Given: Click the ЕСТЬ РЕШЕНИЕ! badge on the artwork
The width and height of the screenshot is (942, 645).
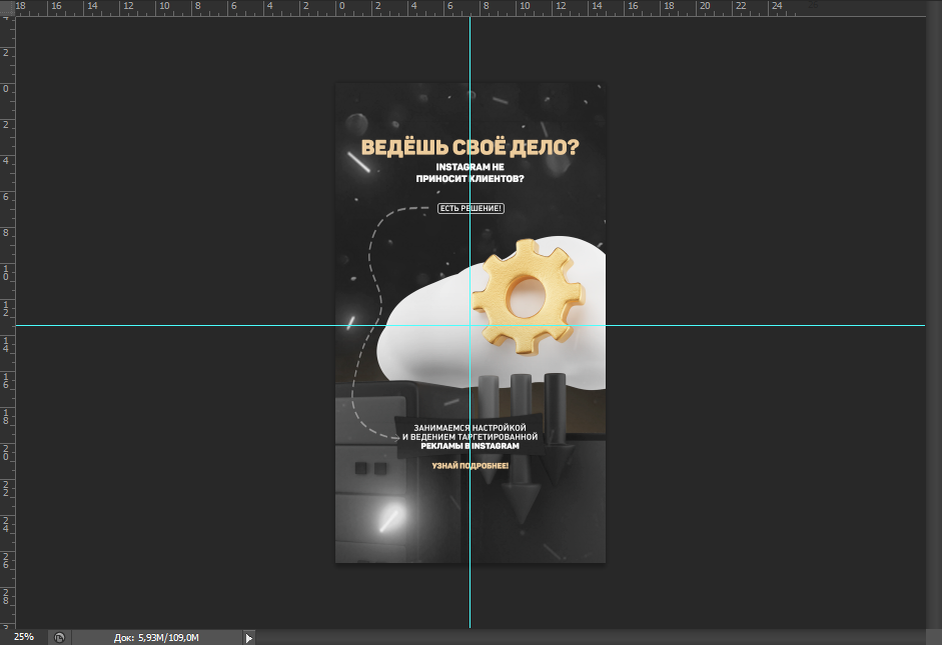Looking at the screenshot, I should (x=470, y=208).
